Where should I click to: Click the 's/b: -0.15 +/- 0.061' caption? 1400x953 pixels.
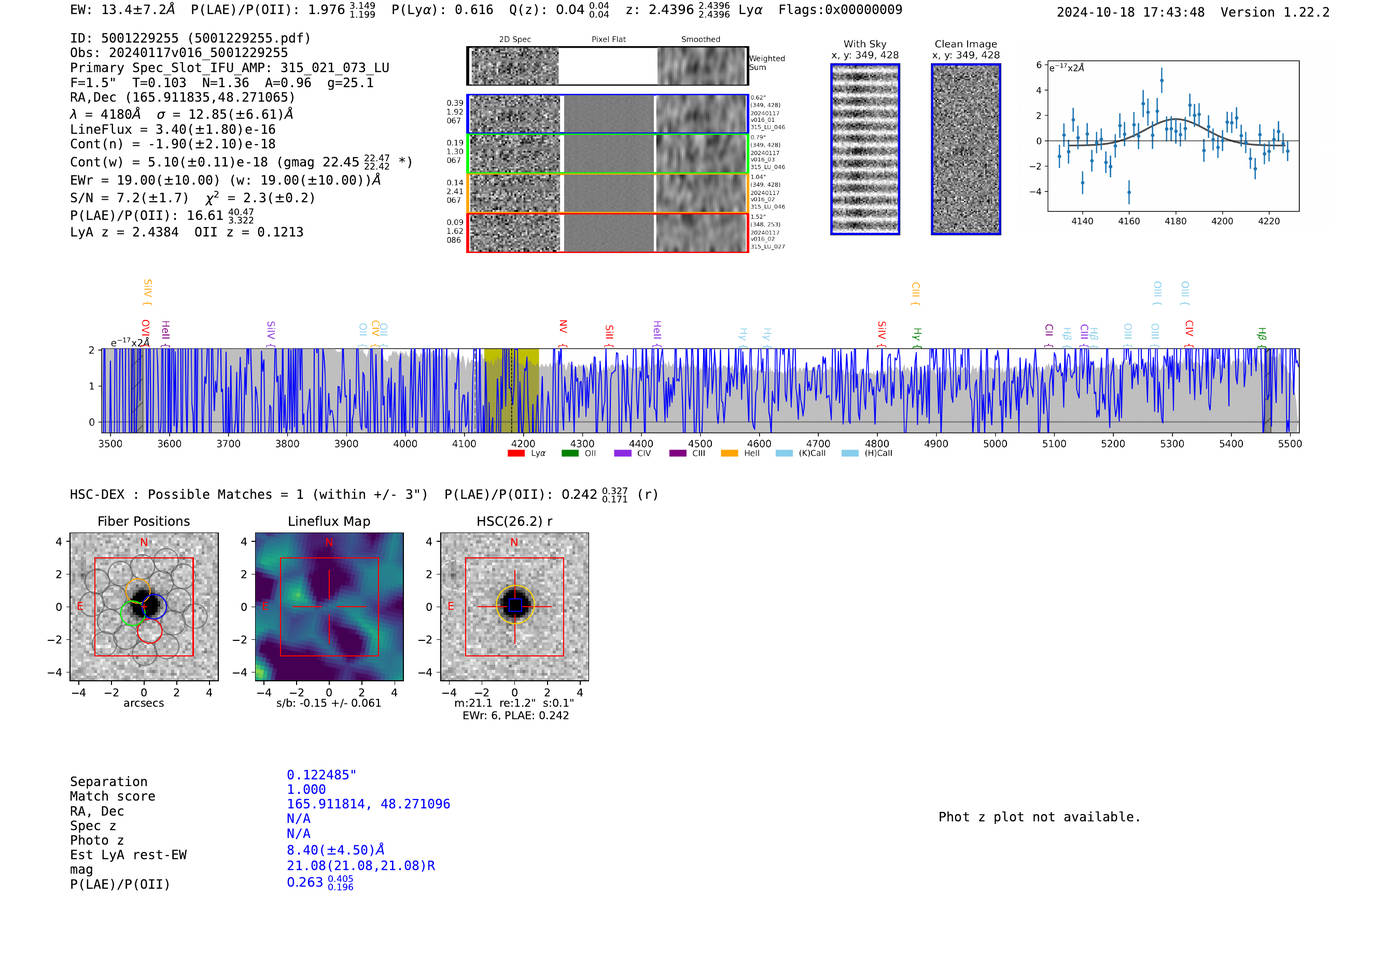pos(329,703)
